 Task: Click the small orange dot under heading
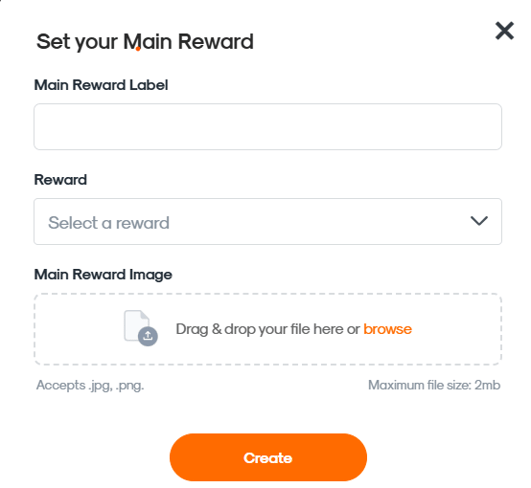click(x=138, y=49)
